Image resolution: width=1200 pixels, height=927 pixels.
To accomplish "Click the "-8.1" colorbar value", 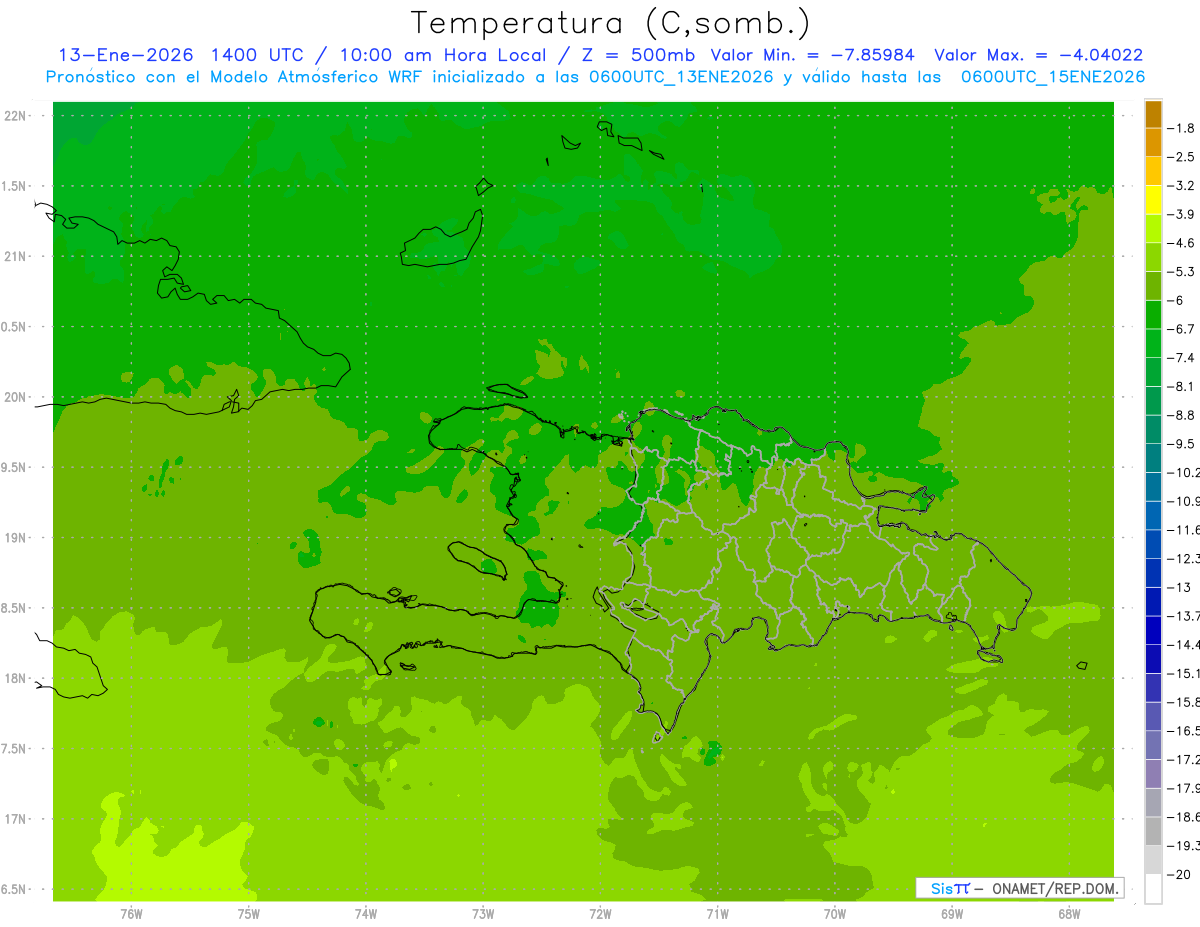I will pyautogui.click(x=1181, y=387).
